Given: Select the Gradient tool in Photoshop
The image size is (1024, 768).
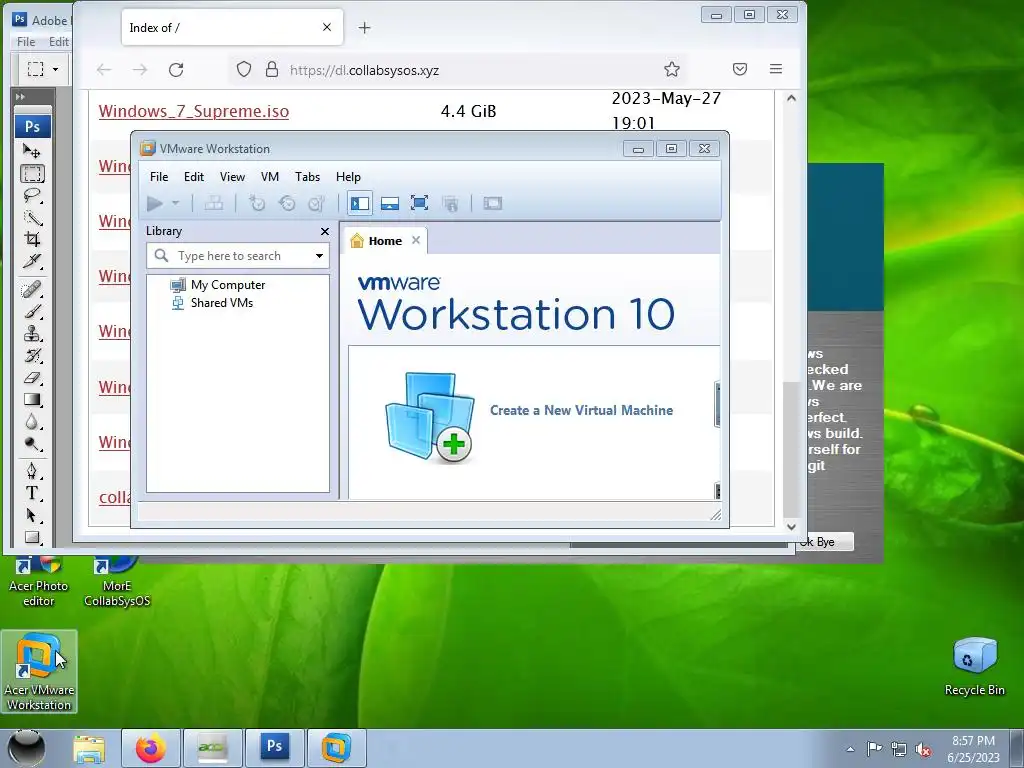Looking at the screenshot, I should [32, 400].
